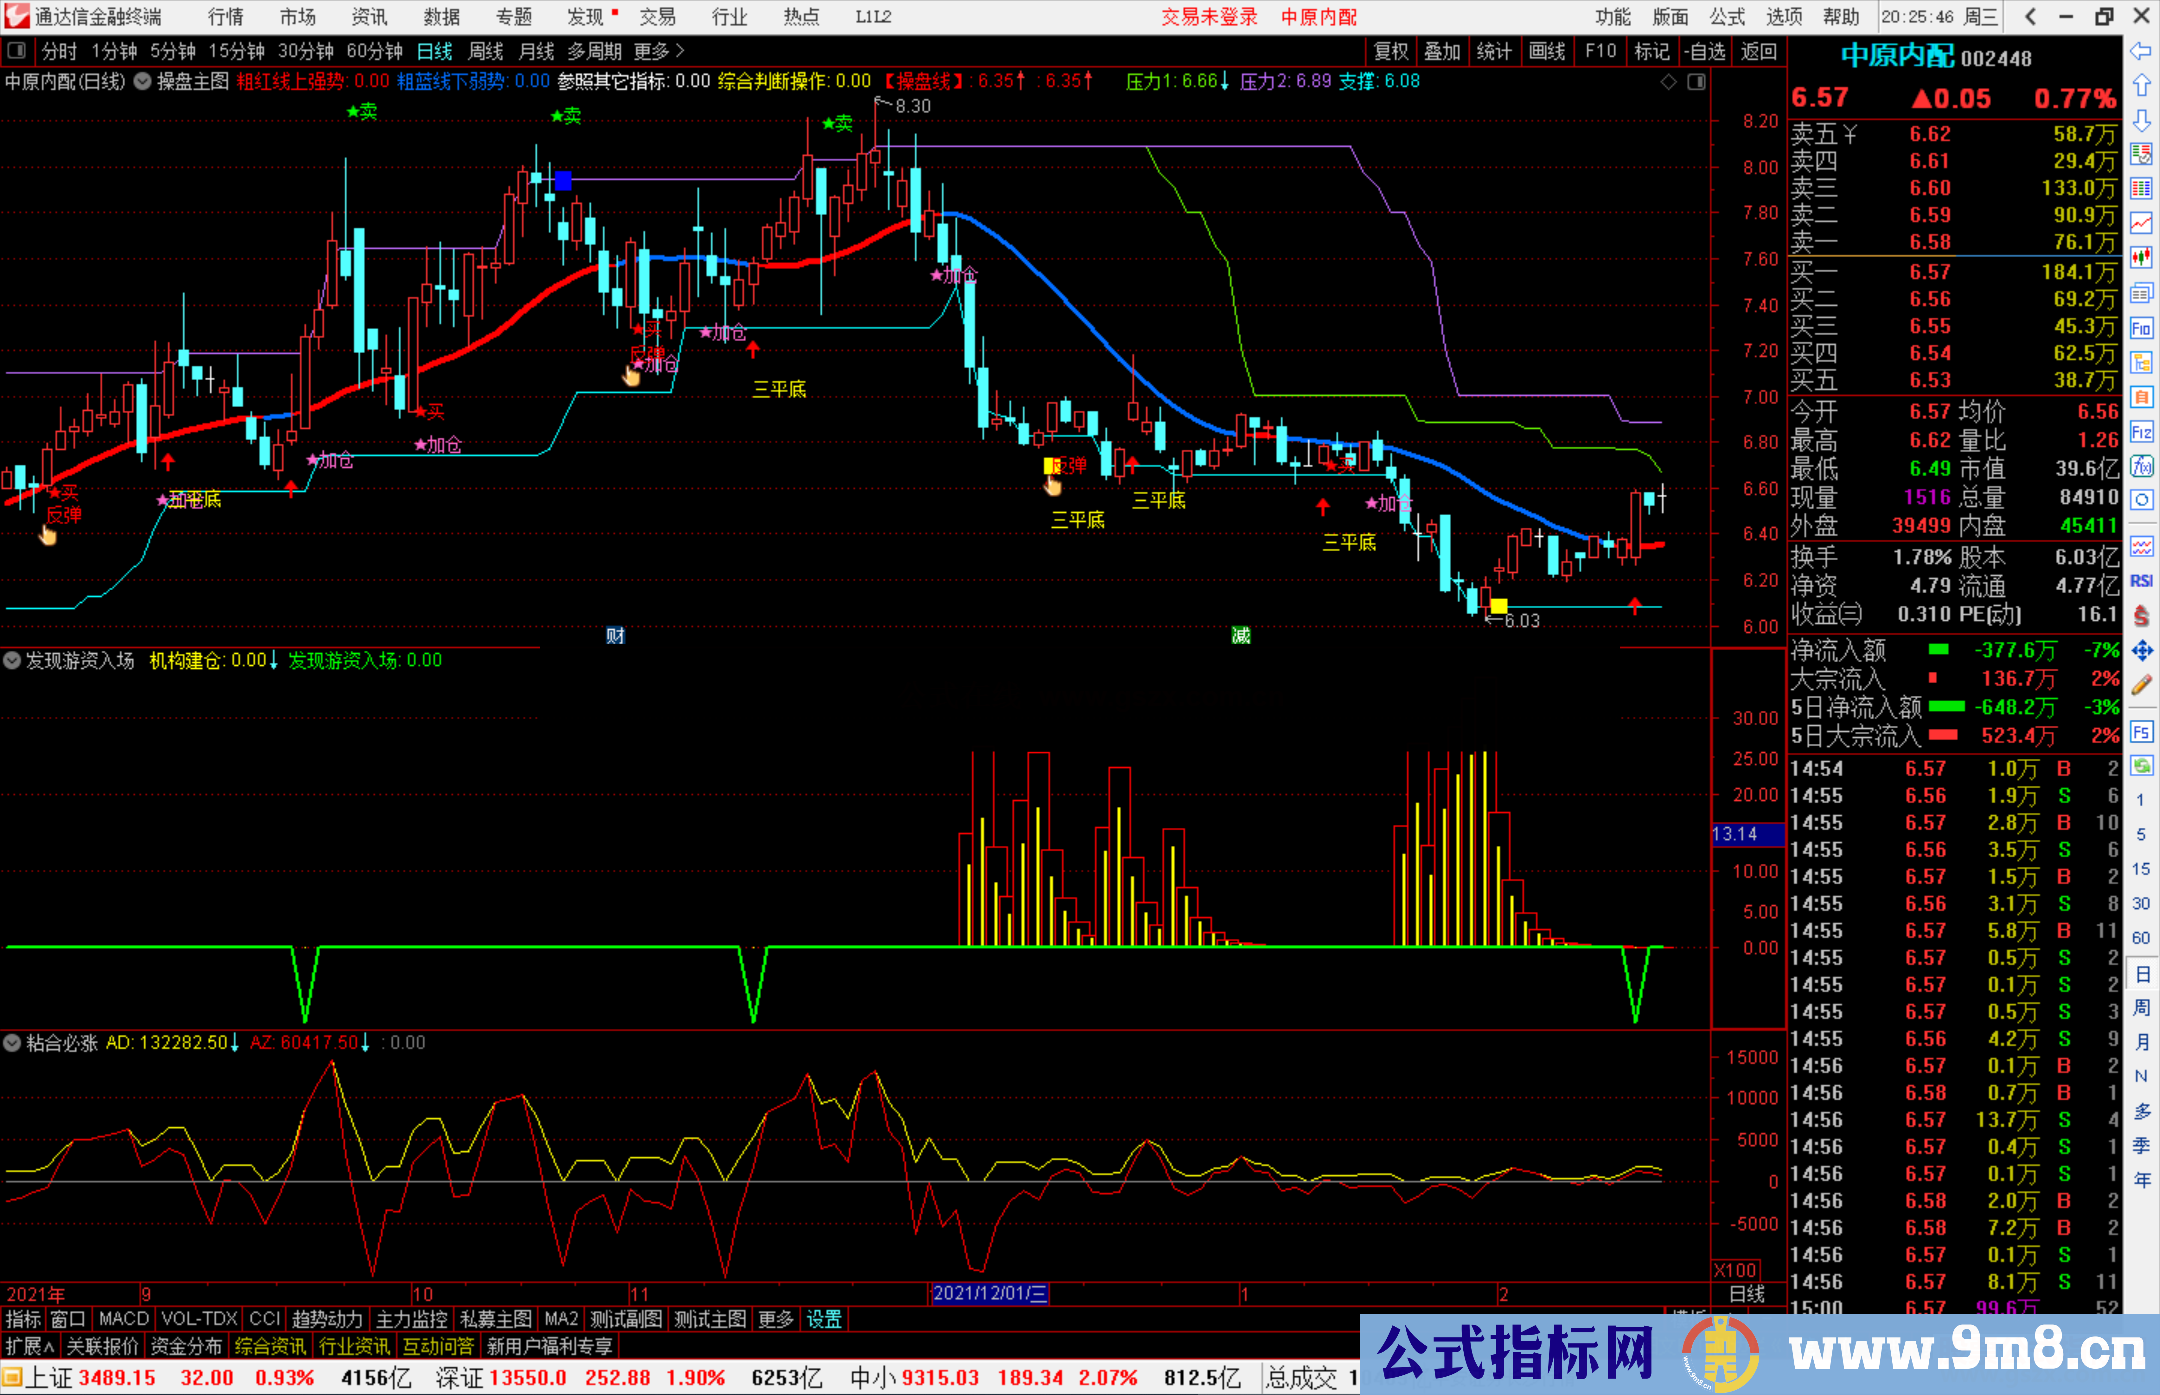Viewport: 2160px width, 1395px height.
Task: Click the pencil drawing tool icon
Action: pyautogui.click(x=2141, y=685)
